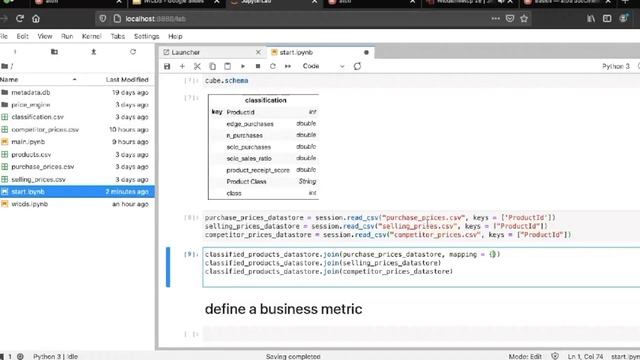
Task: Save the notebook with the floppy disk icon
Action: pos(167,66)
